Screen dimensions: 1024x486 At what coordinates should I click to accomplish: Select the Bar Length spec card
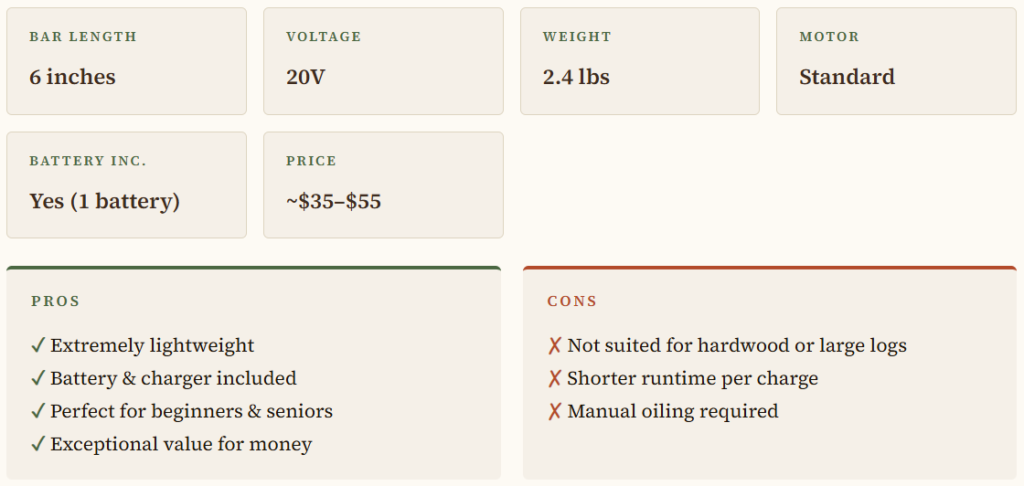coord(126,61)
